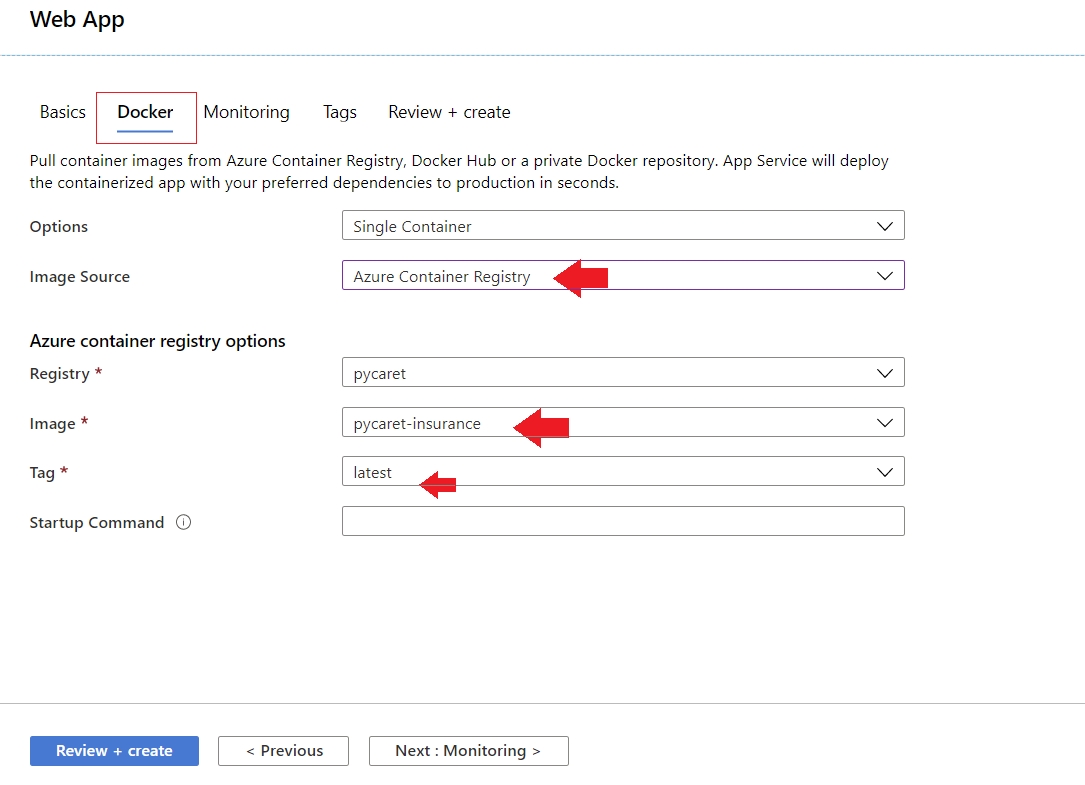
Task: Click the chevron arrow in Image Source field
Action: click(x=884, y=276)
